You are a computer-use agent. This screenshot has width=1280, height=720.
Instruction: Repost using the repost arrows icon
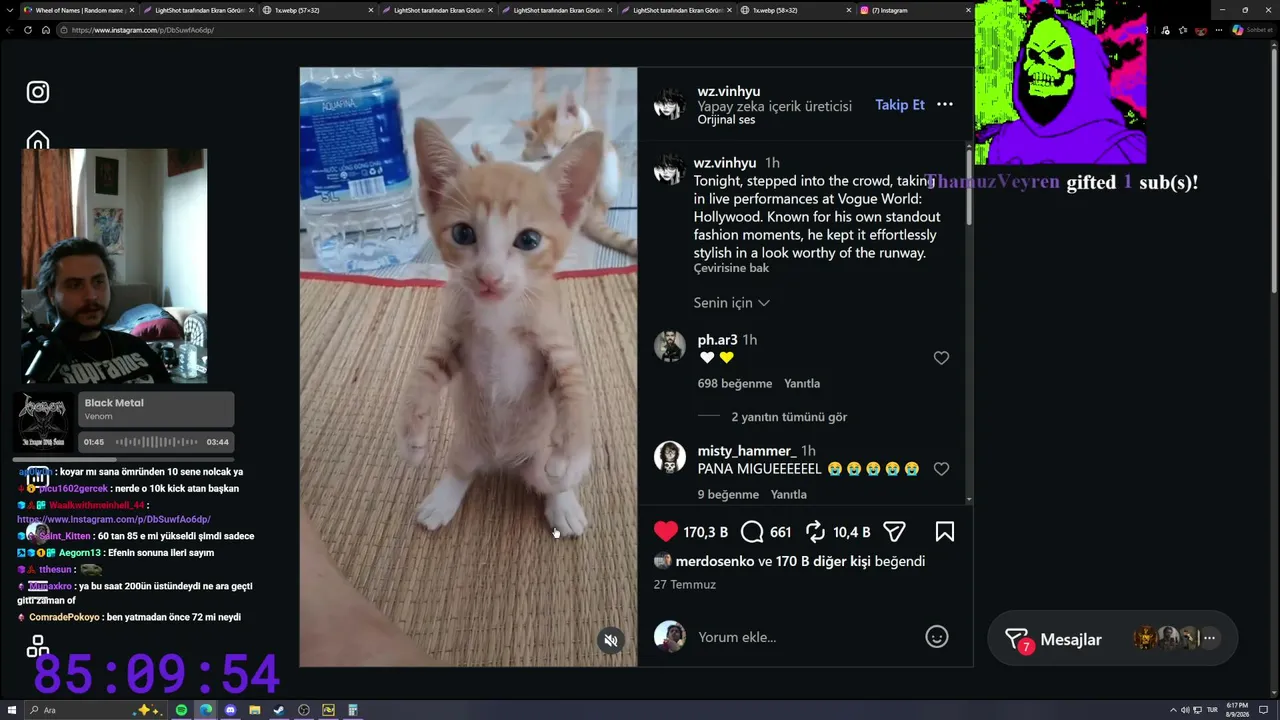(x=815, y=532)
